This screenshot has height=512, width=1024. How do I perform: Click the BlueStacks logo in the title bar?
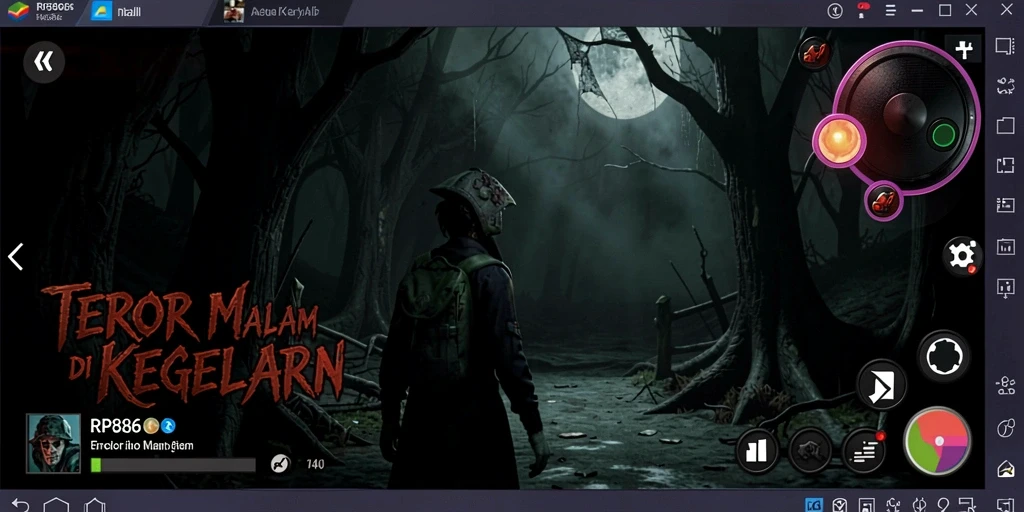click(x=18, y=11)
